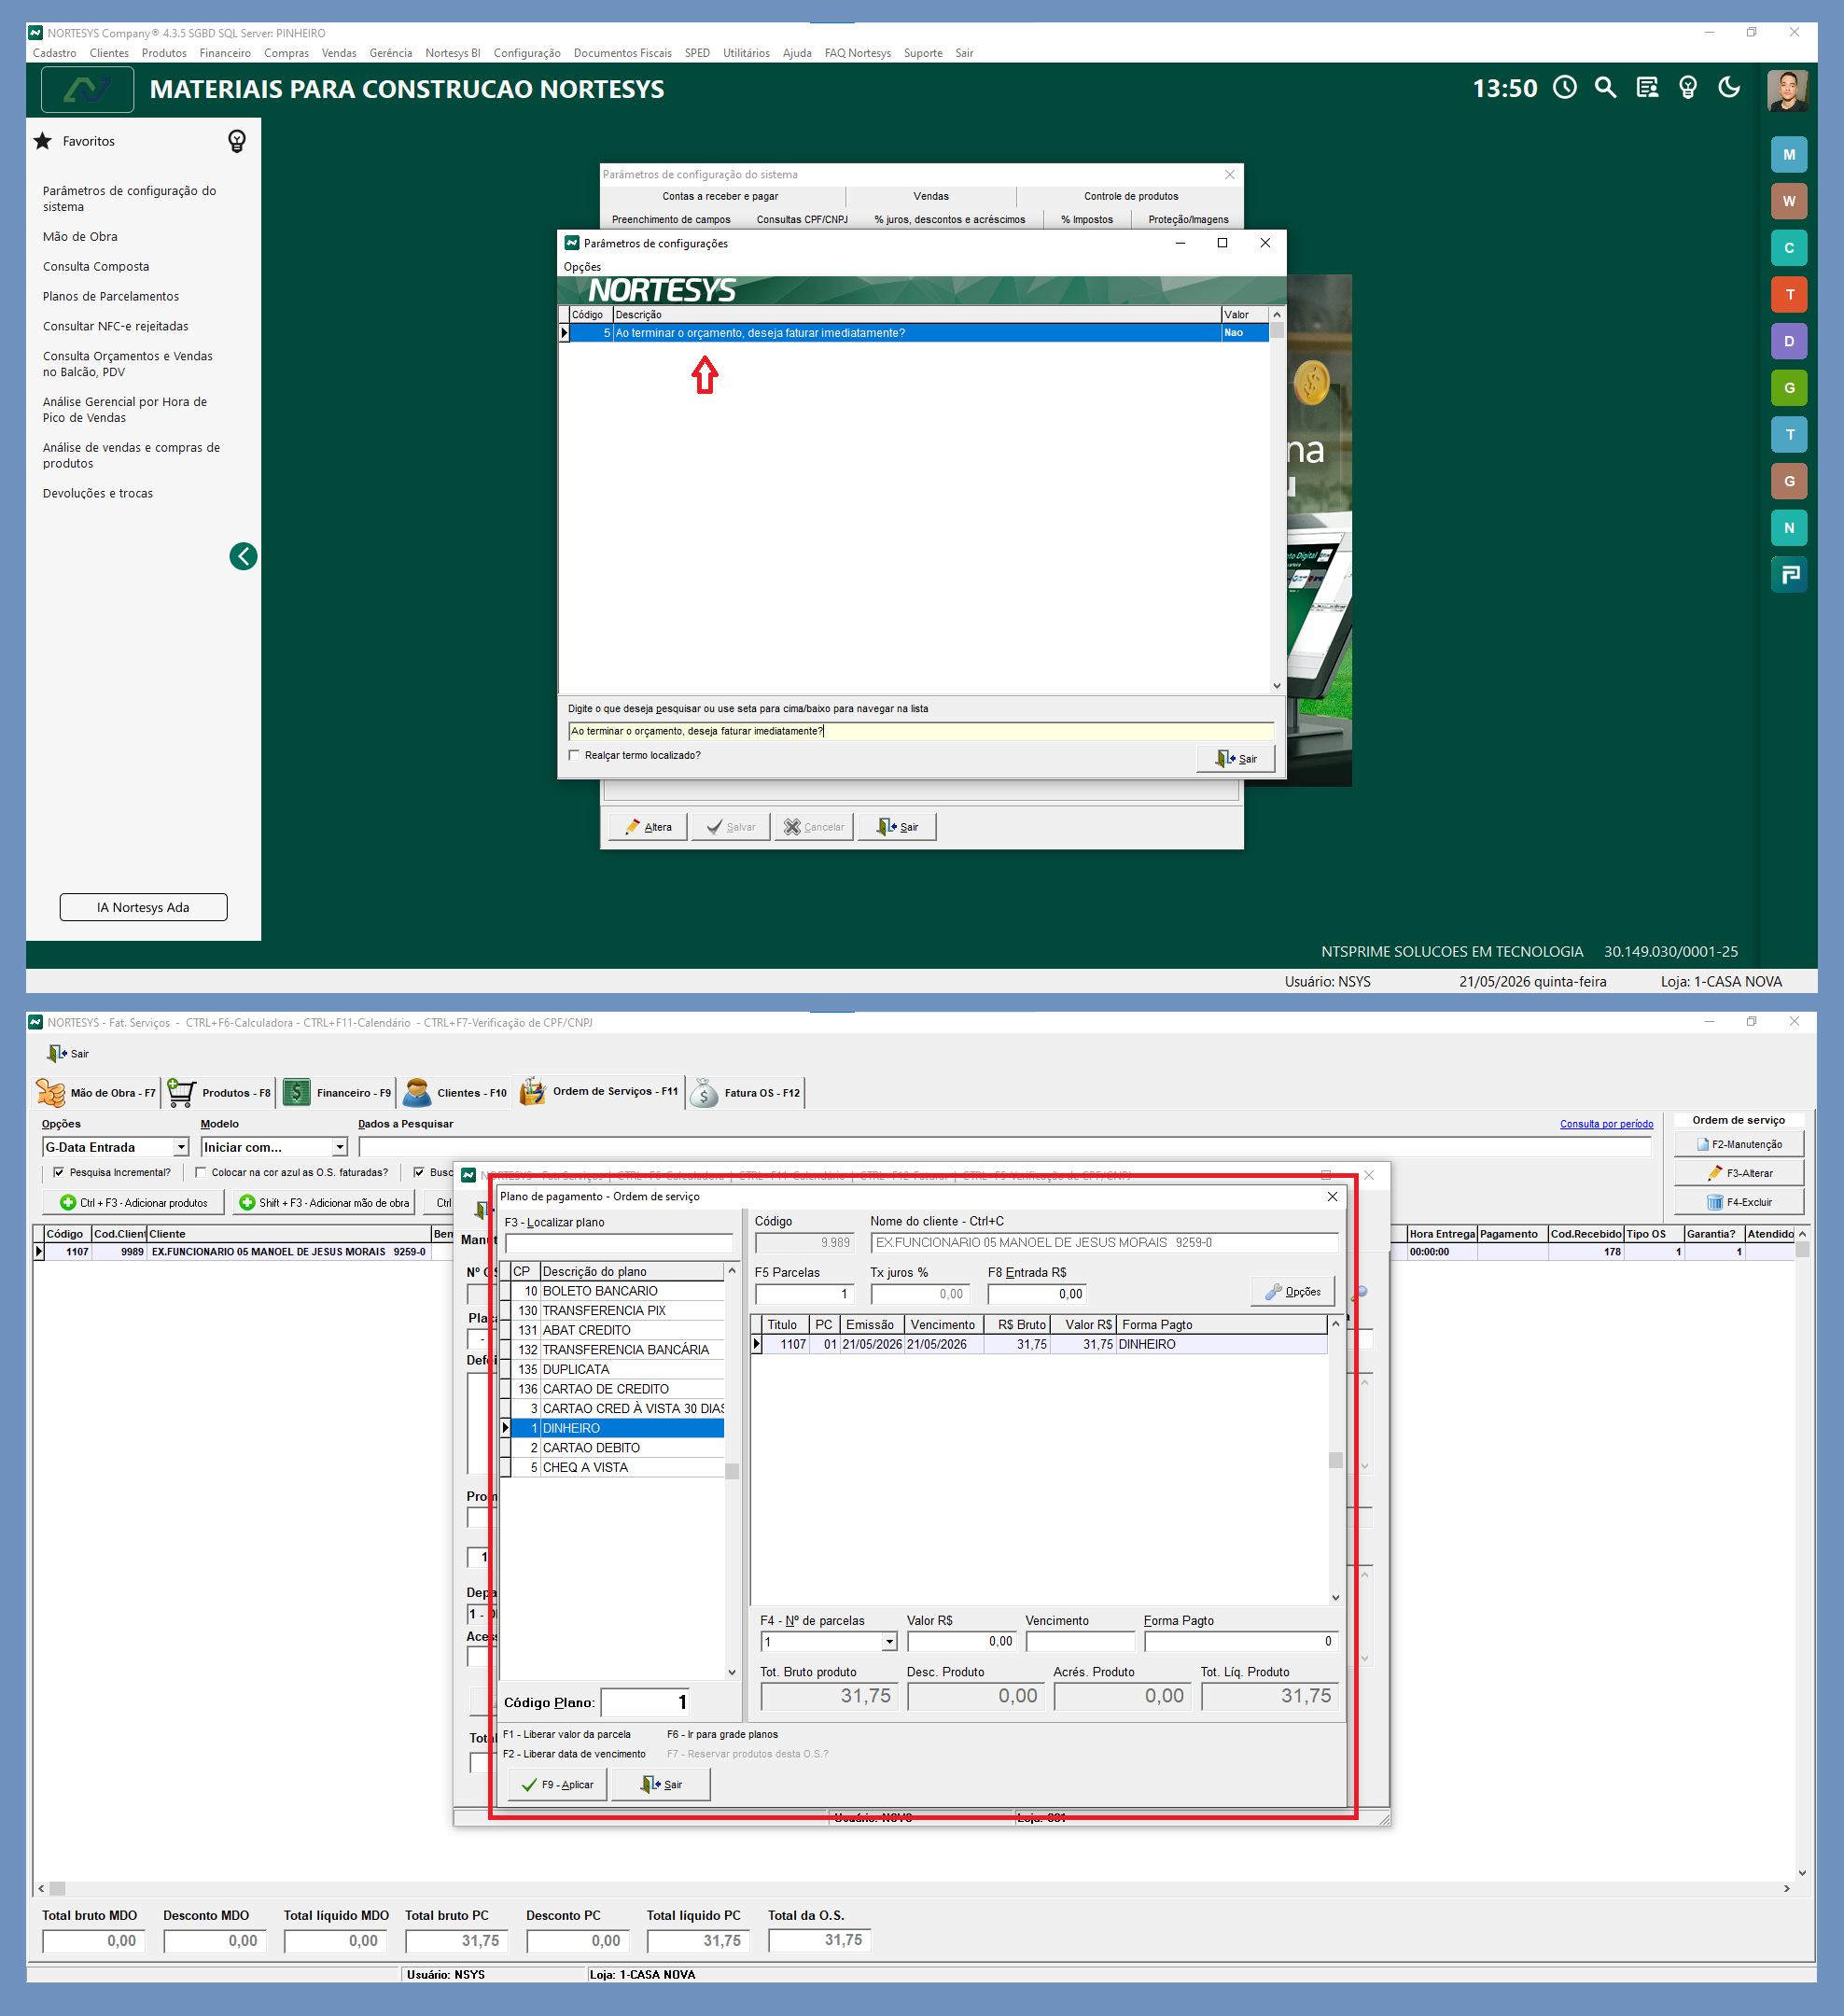This screenshot has width=1844, height=2016.
Task: Open the Mão de Obra - F7 toolbar button
Action: tap(97, 1093)
